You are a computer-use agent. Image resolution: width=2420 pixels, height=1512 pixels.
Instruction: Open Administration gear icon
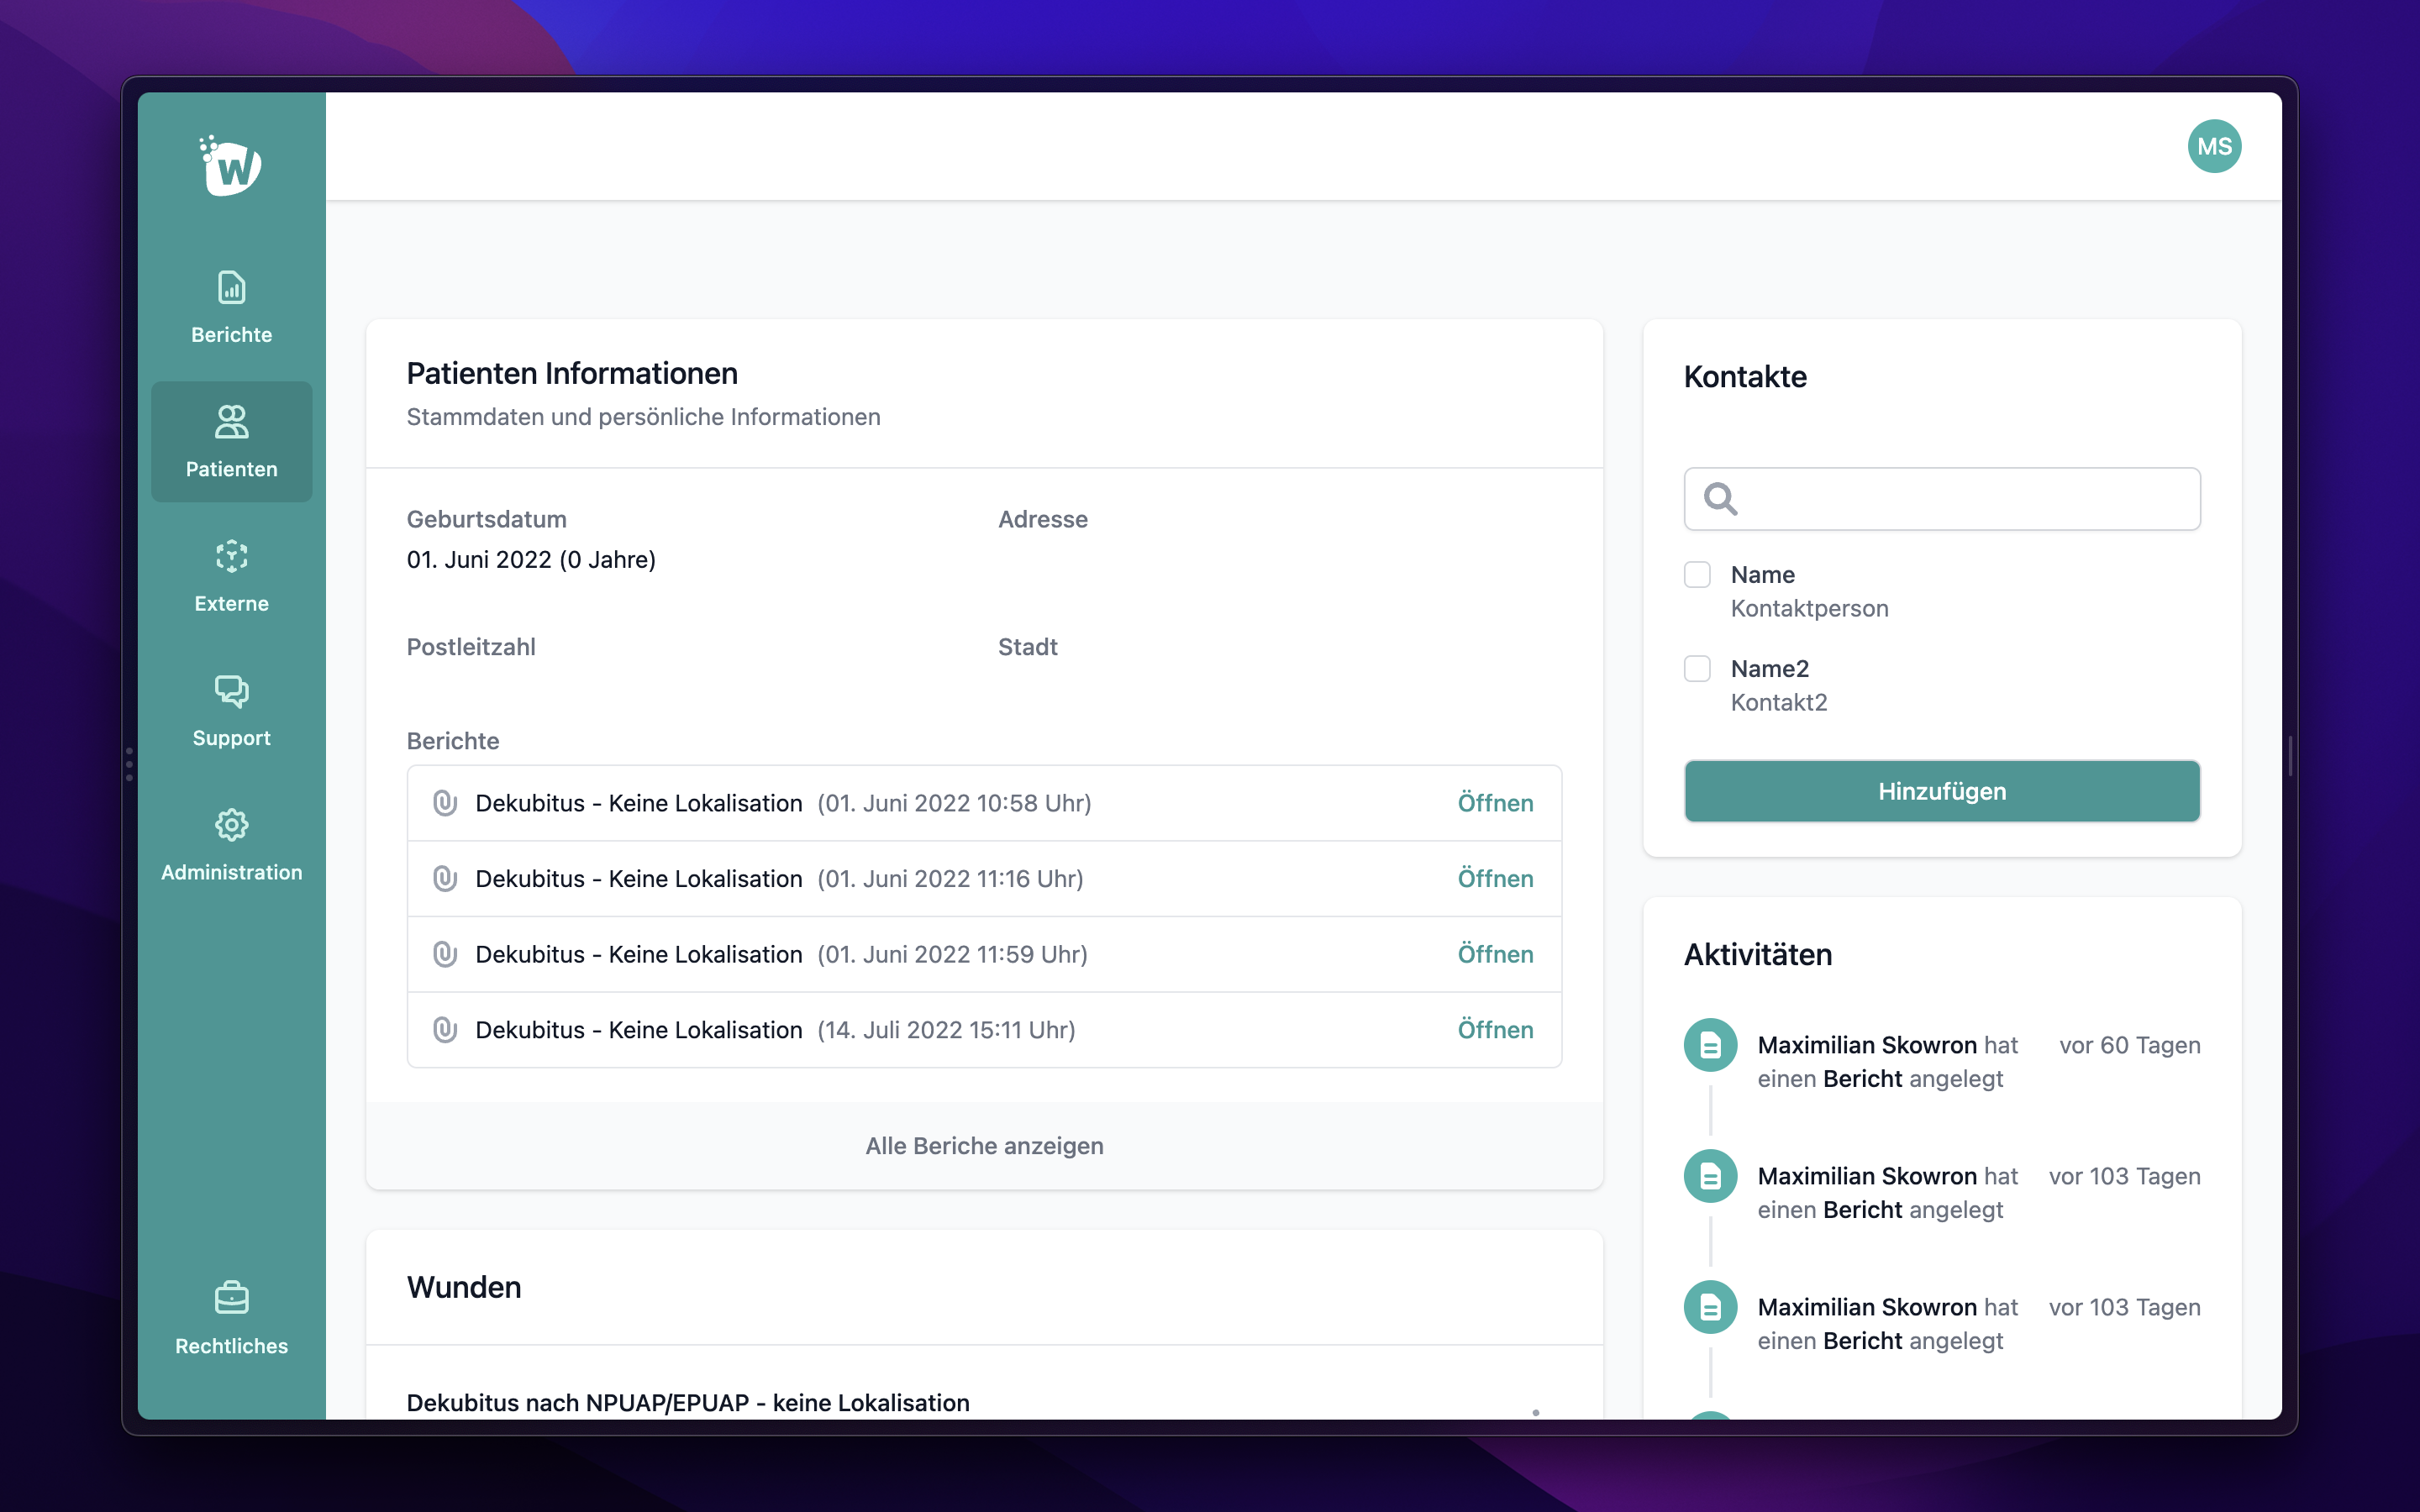pos(231,825)
